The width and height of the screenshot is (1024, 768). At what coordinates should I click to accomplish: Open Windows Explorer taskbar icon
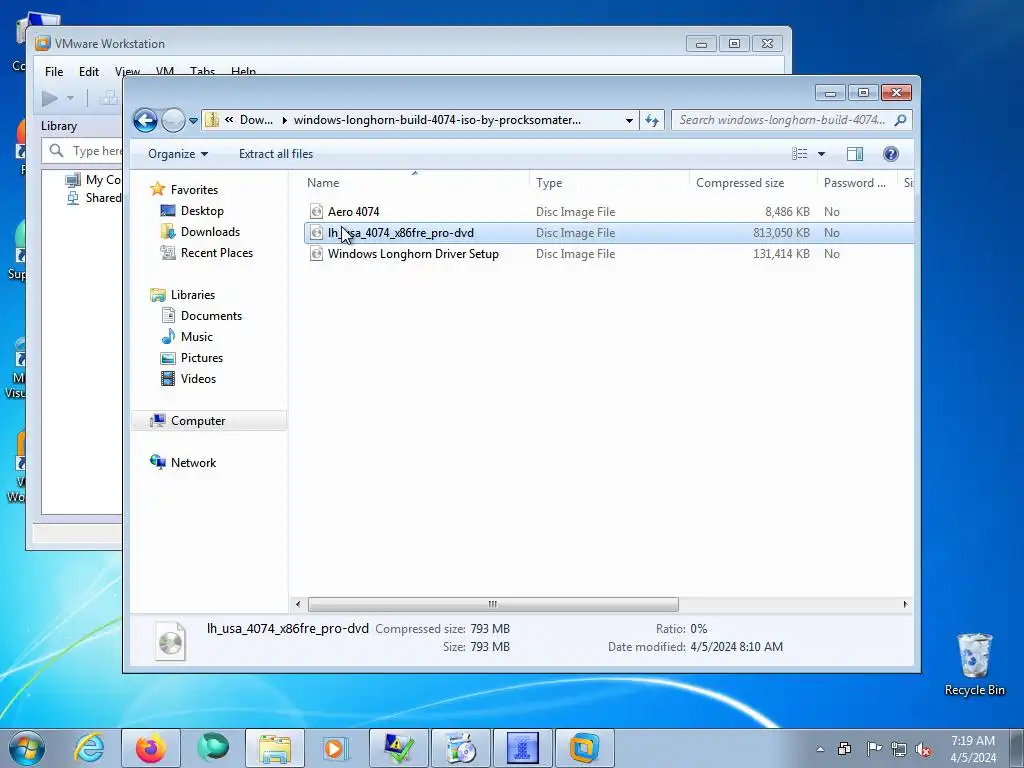274,748
